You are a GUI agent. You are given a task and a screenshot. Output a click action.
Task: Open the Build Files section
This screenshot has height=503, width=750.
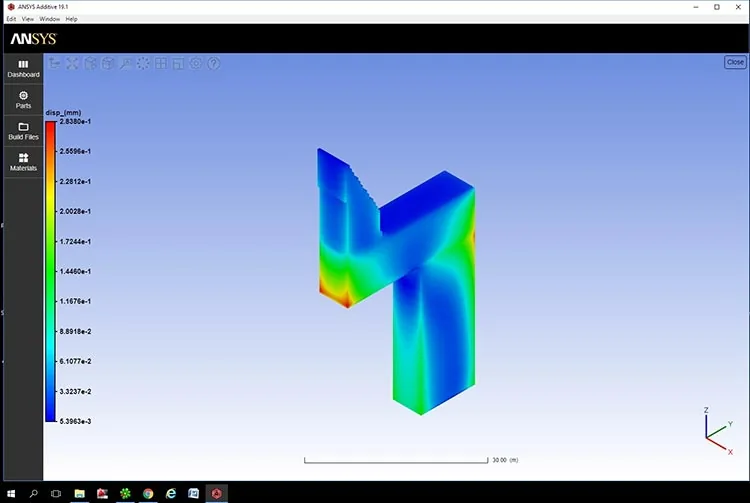[23, 131]
